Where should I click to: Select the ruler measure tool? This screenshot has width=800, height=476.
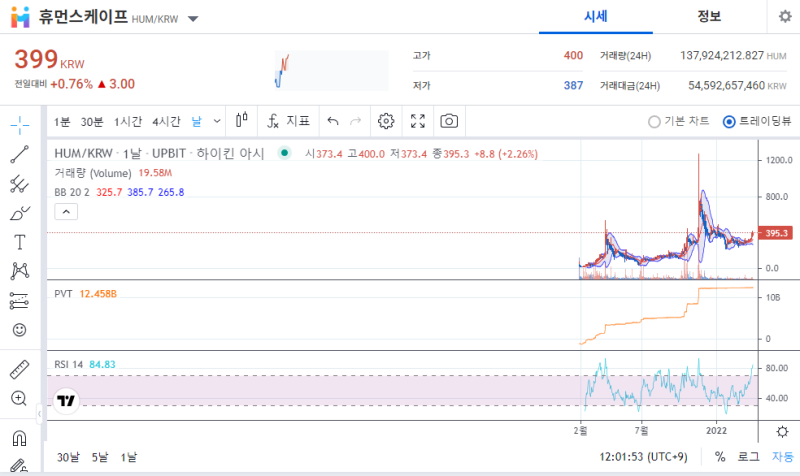(x=20, y=369)
